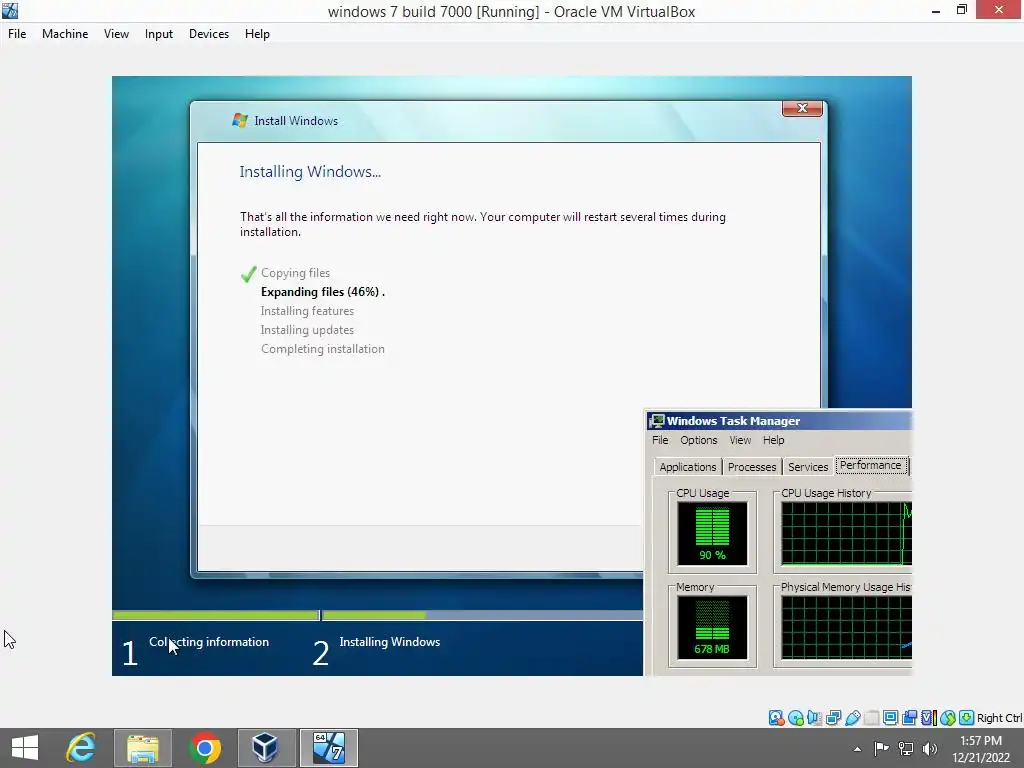The image size is (1024, 768).
Task: Click the Installing Windows progress bar
Action: click(x=482, y=615)
